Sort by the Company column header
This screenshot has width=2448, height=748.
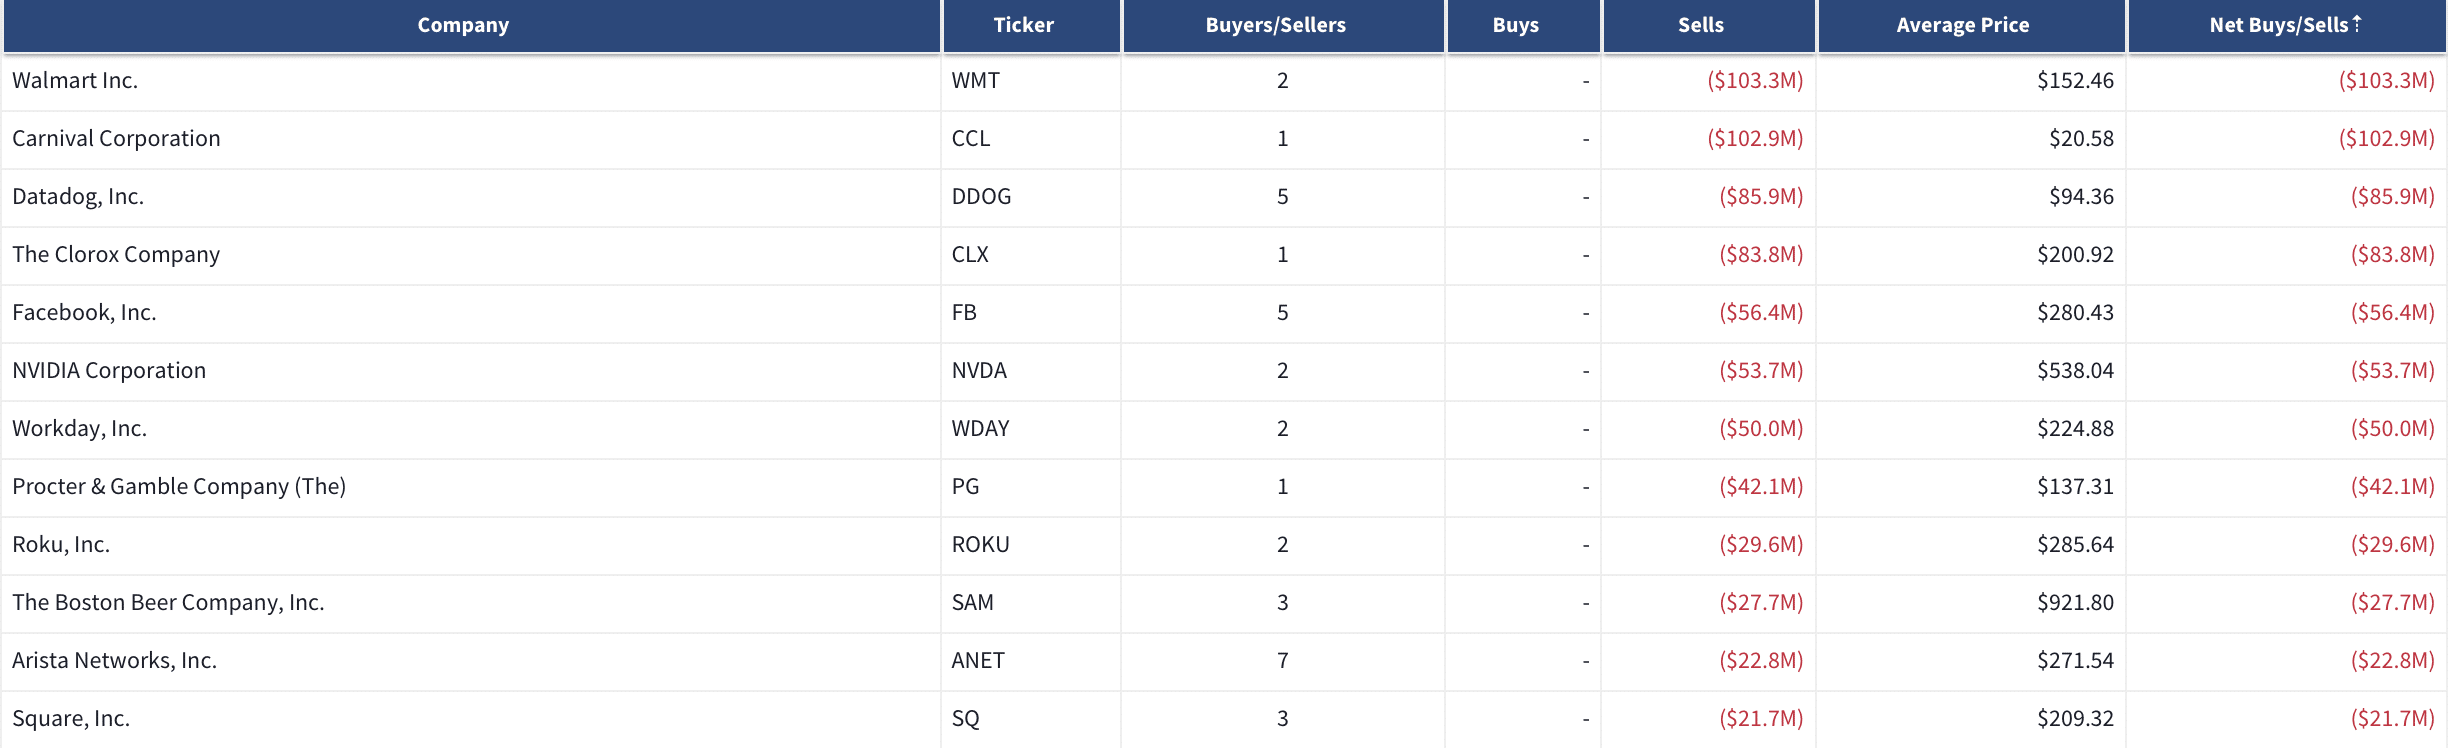click(463, 25)
